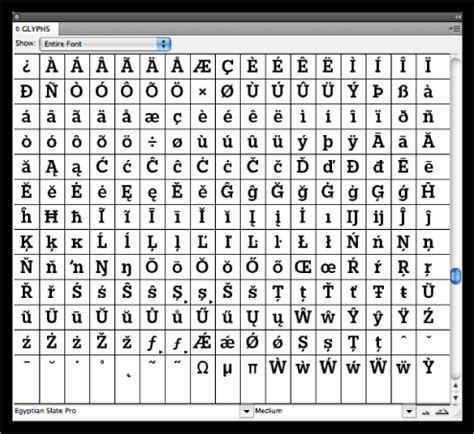474x434 pixels.
Task: Open the Show 'Entire Font' dropdown
Action: click(105, 44)
